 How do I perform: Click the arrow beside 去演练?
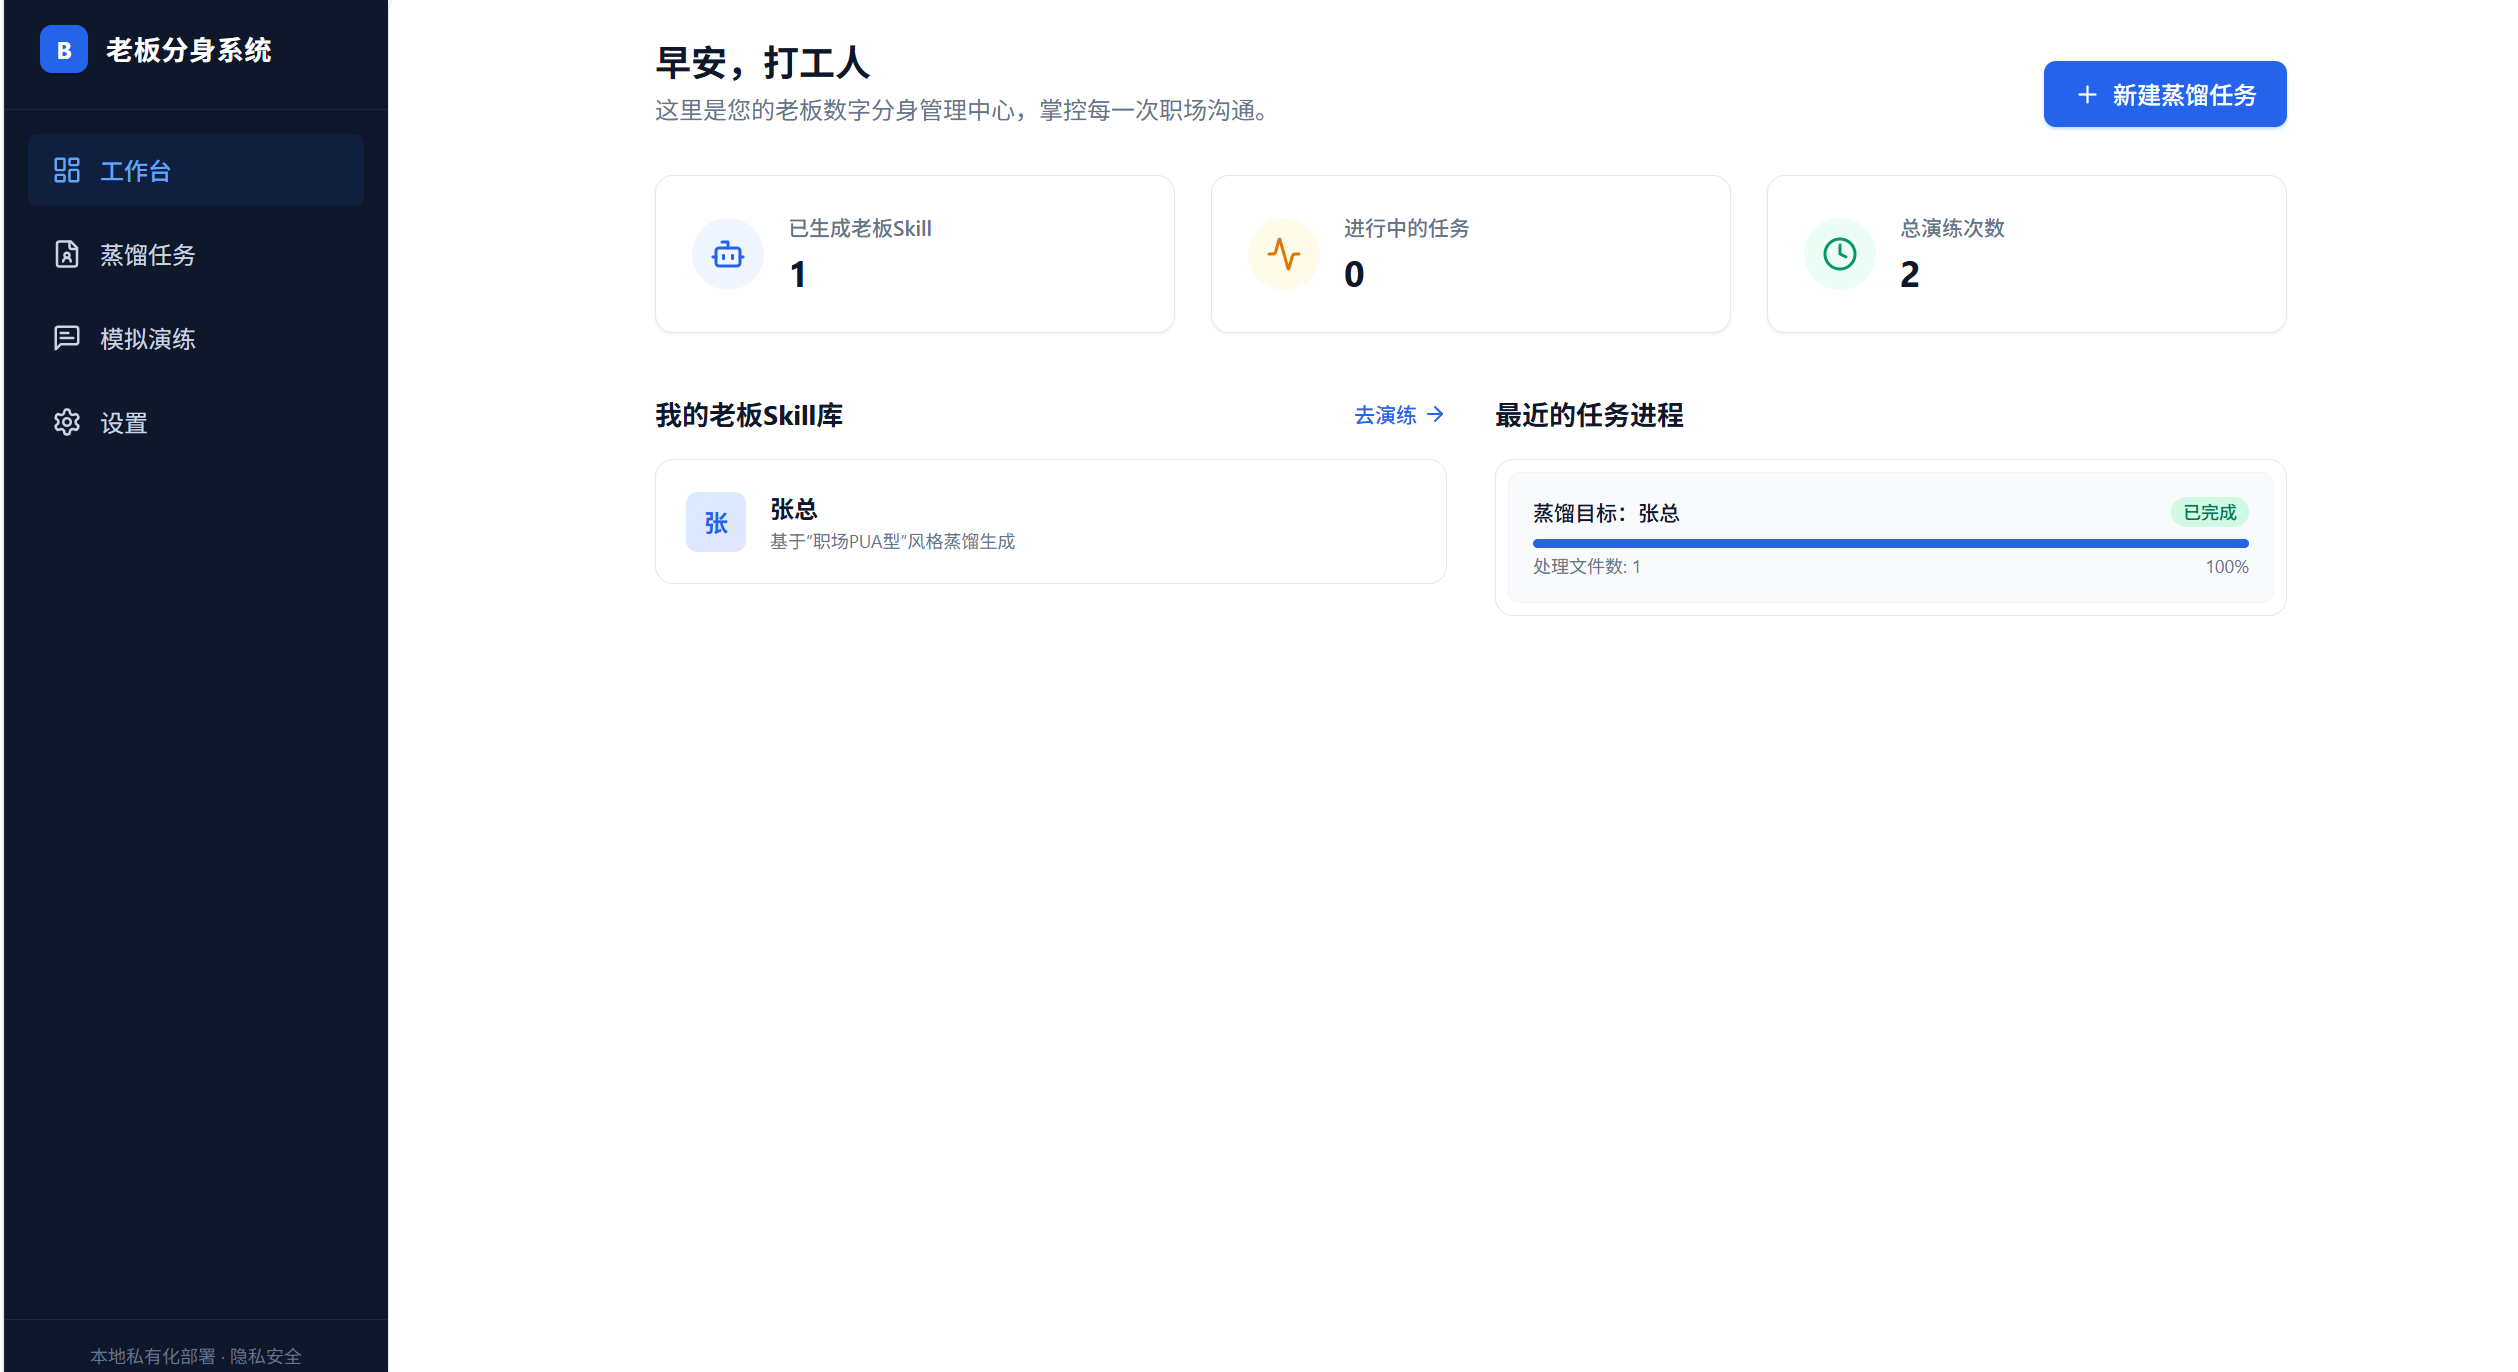tap(1436, 415)
